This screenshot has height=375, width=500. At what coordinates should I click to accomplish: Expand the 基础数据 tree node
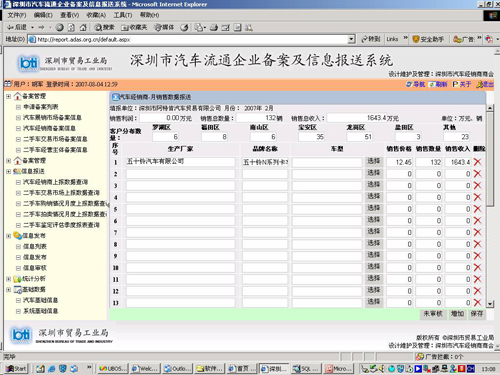[x=9, y=289]
